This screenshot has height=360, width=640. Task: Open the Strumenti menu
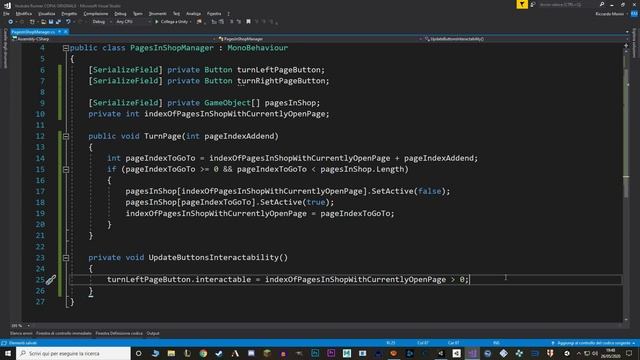[158, 13]
